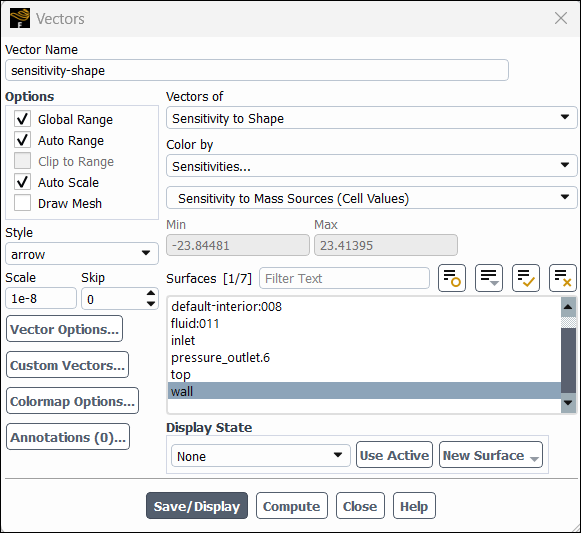Increase the Skip value with up arrow
The width and height of the screenshot is (581, 533).
150,293
